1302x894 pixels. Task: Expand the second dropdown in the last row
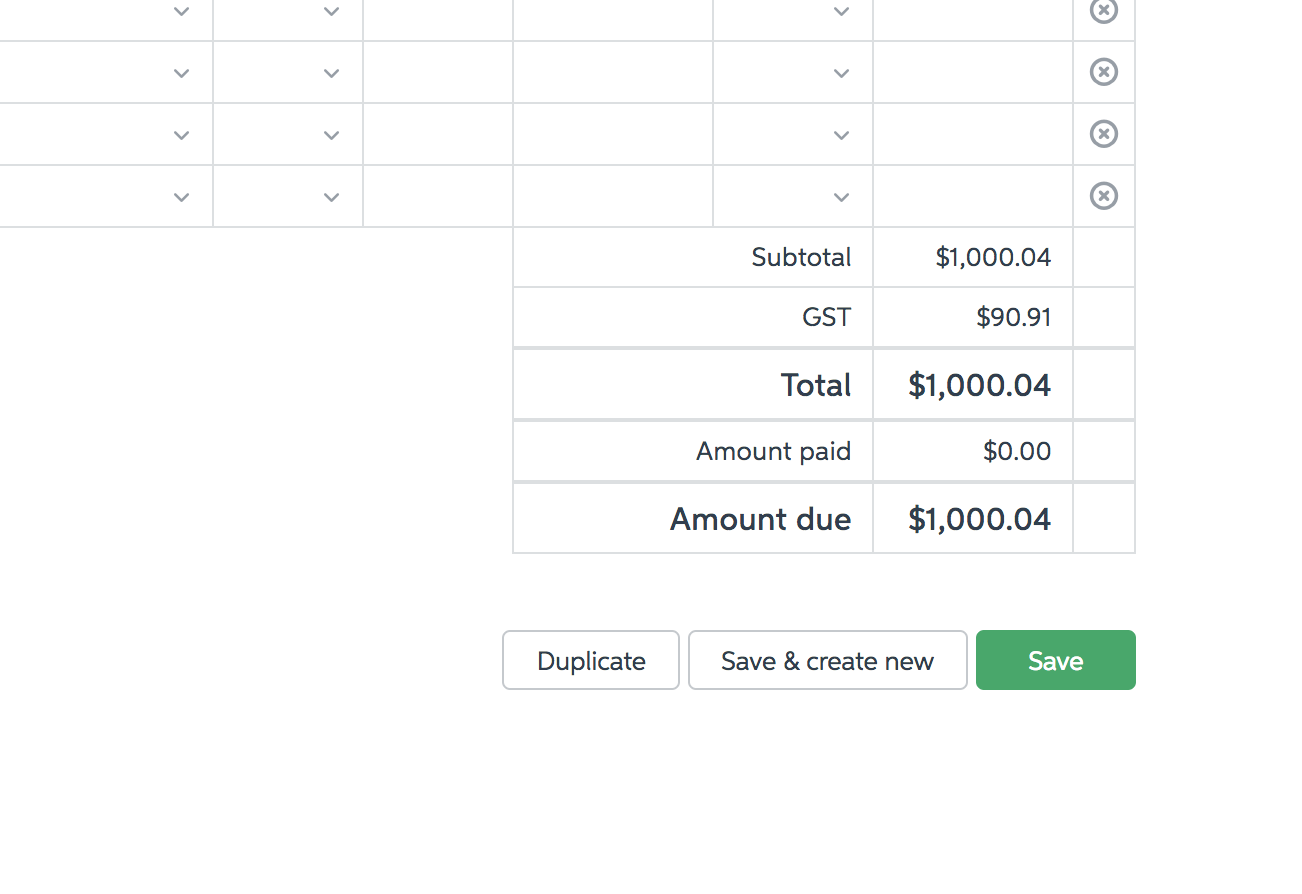click(x=331, y=197)
